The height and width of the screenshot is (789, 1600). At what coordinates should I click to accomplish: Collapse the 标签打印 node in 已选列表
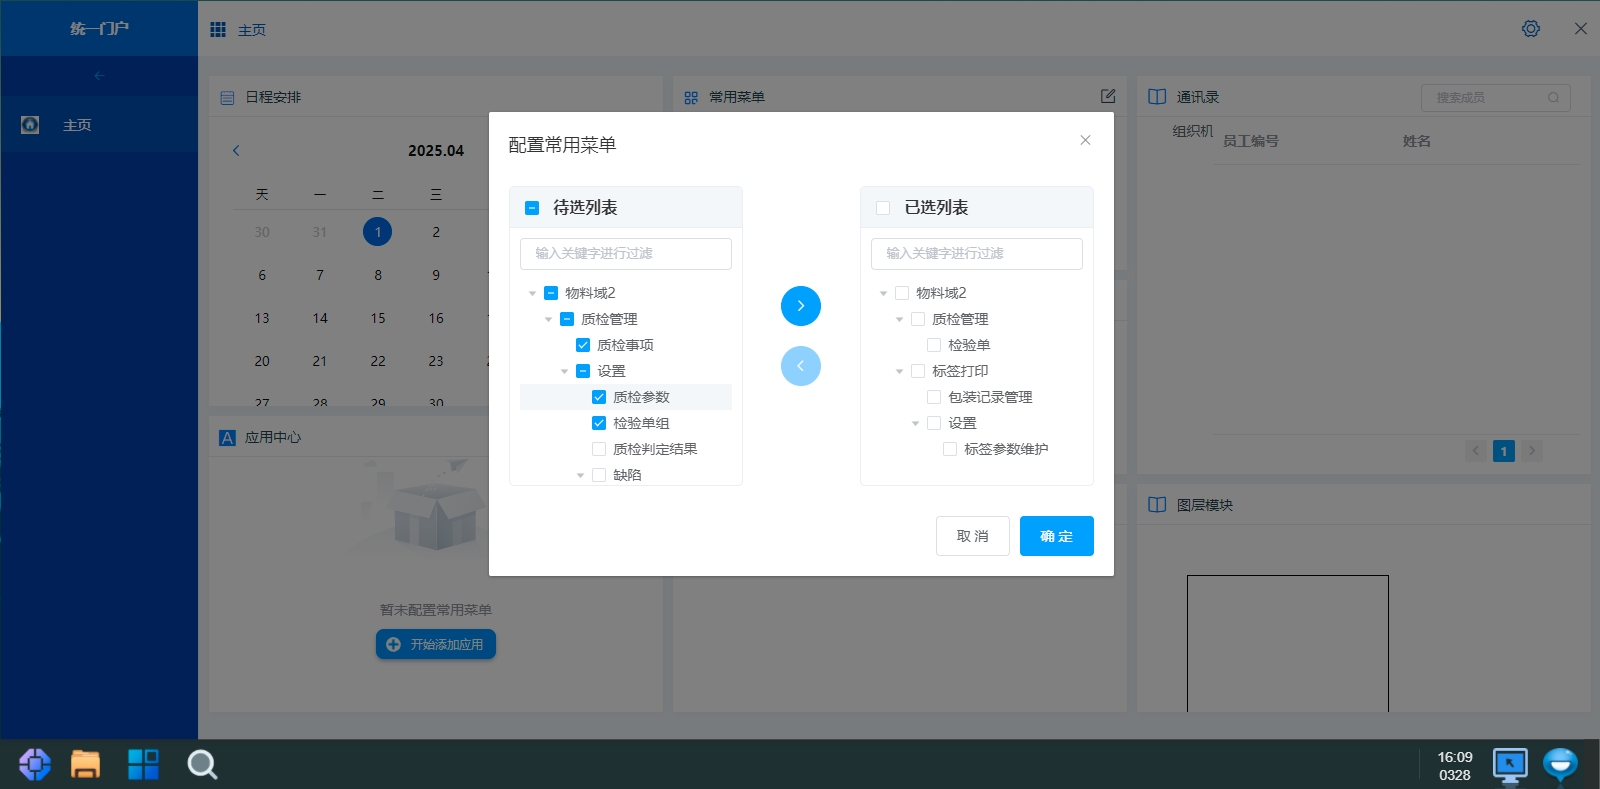(899, 371)
